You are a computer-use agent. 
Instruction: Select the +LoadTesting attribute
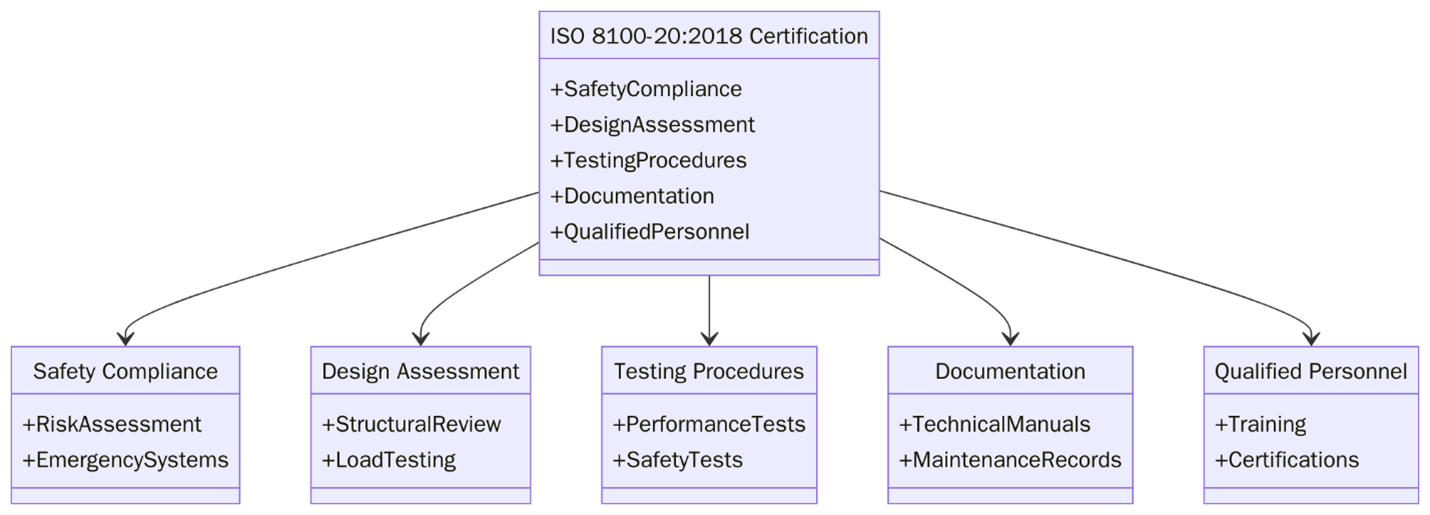(388, 460)
